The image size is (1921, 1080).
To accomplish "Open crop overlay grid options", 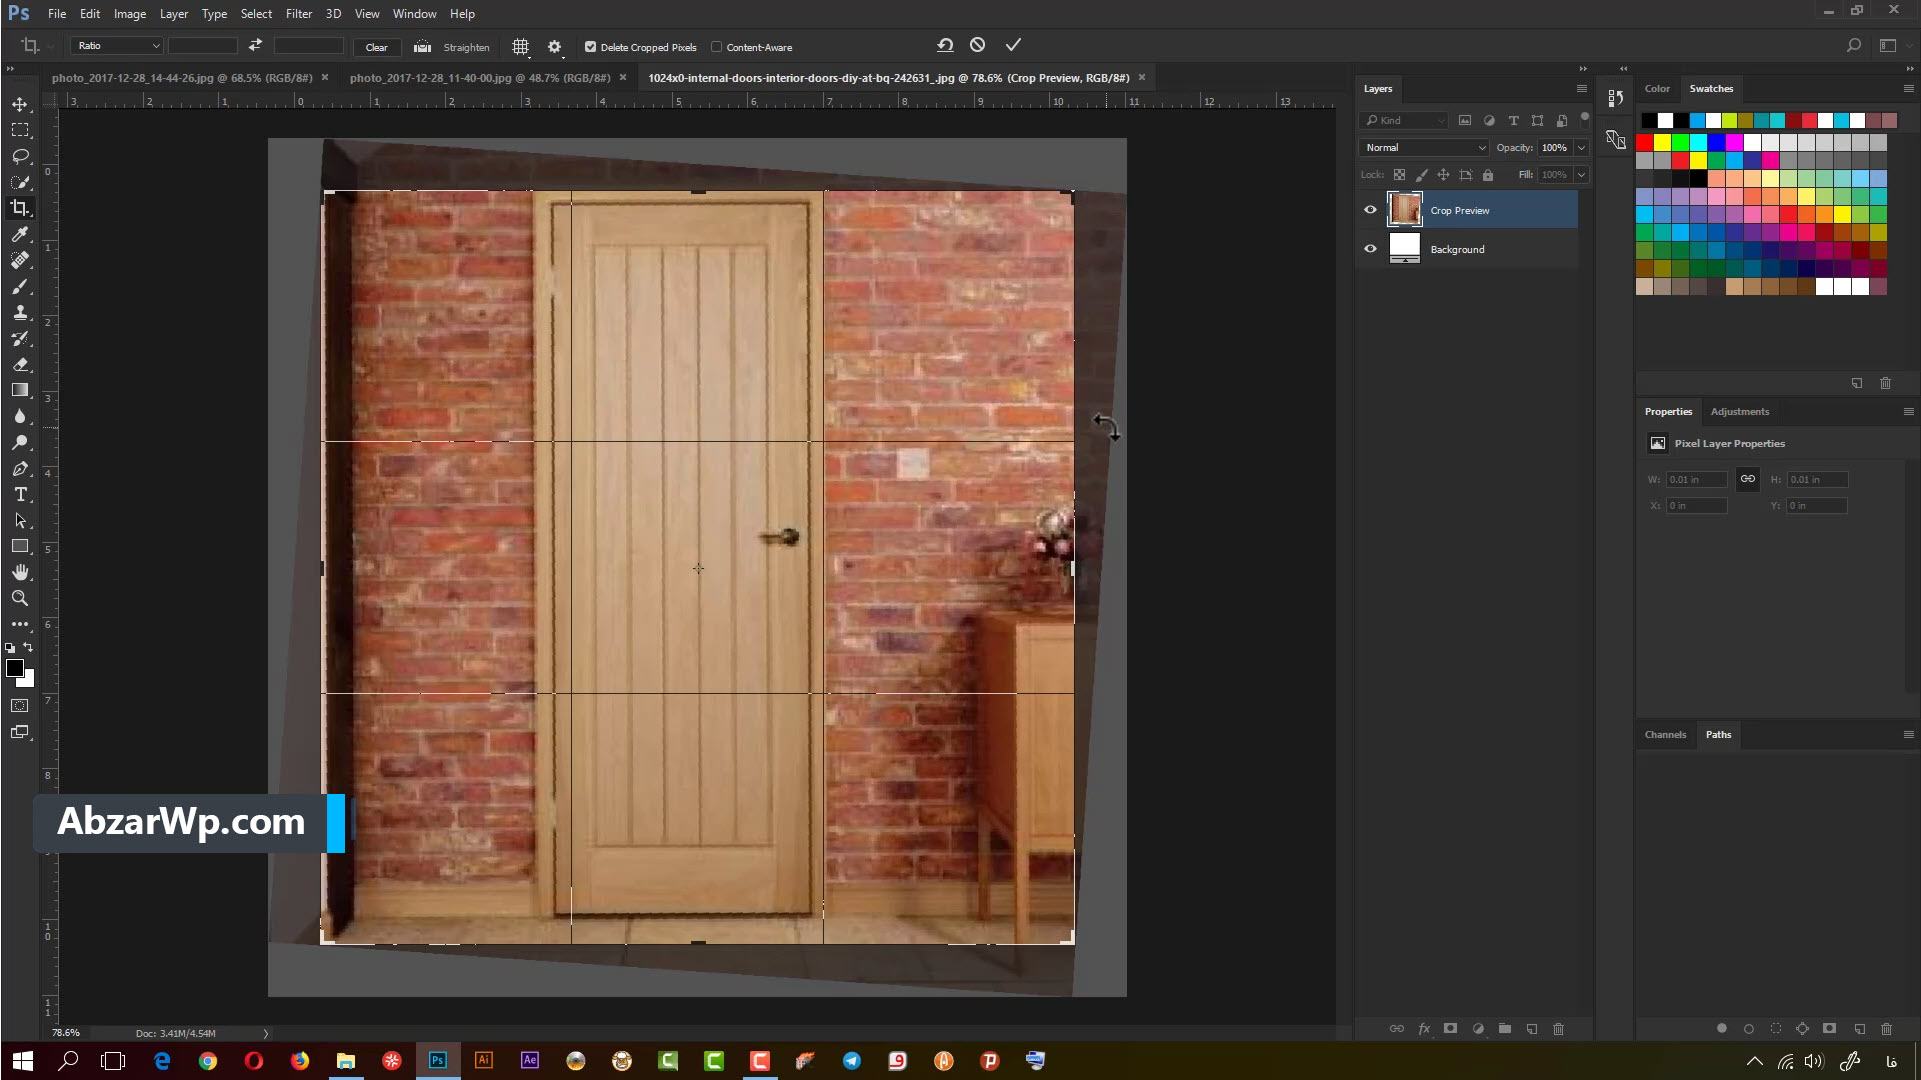I will click(x=521, y=47).
